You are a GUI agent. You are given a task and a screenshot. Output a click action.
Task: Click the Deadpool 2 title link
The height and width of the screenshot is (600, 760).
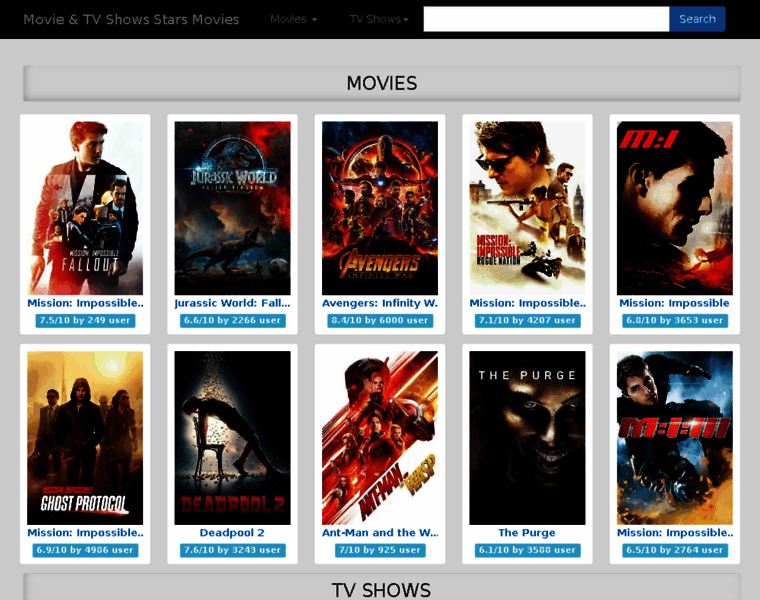[233, 533]
